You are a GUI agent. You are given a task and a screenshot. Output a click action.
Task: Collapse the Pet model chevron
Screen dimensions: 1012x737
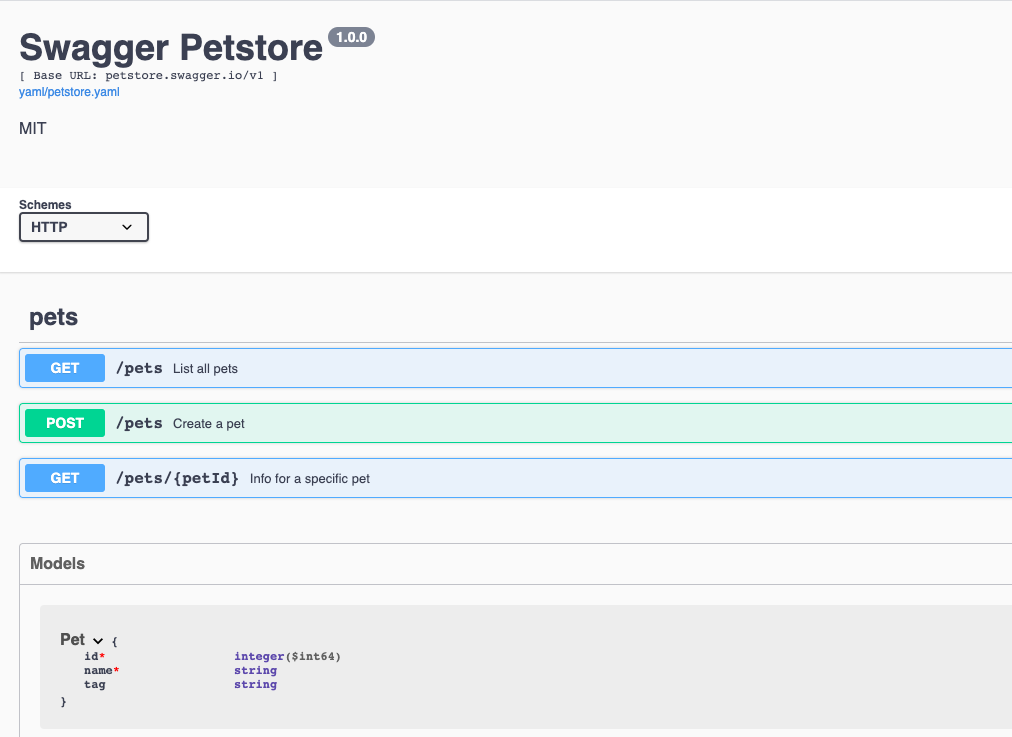click(x=98, y=641)
